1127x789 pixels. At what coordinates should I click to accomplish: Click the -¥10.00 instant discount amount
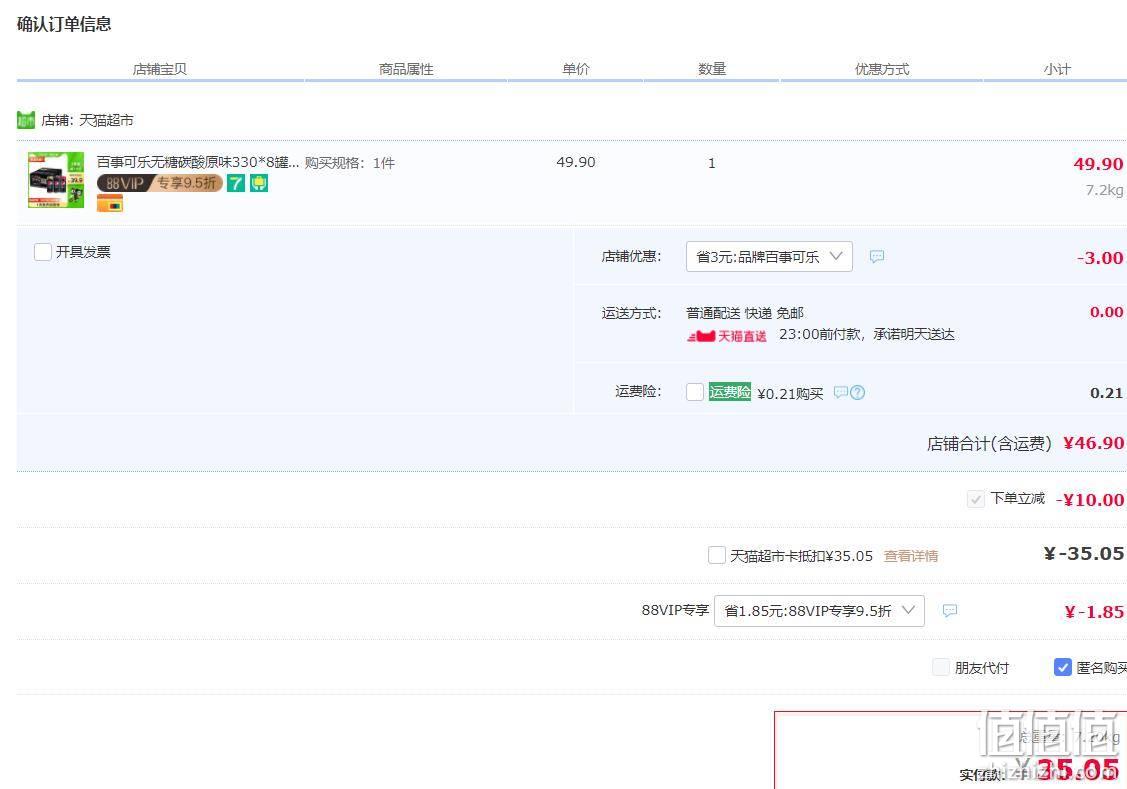[x=1090, y=499]
